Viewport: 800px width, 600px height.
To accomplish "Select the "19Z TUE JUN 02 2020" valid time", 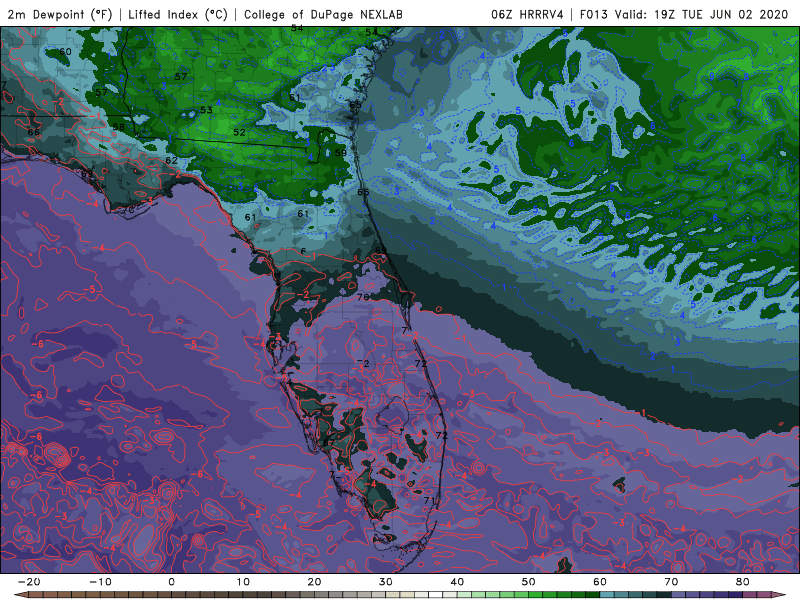I will tap(721, 14).
